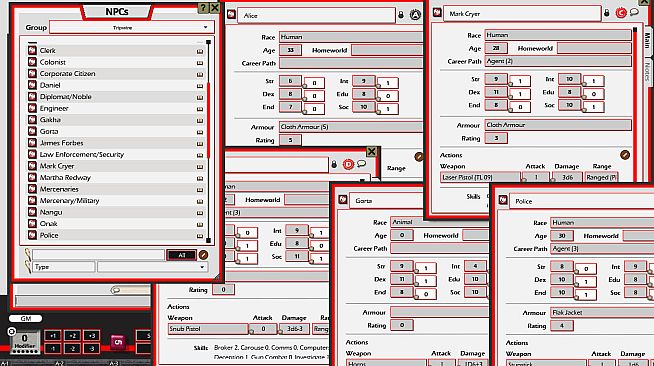Image resolution: width=654 pixels, height=366 pixels.
Task: Click the chat speech bubble icon
Action: [116, 290]
